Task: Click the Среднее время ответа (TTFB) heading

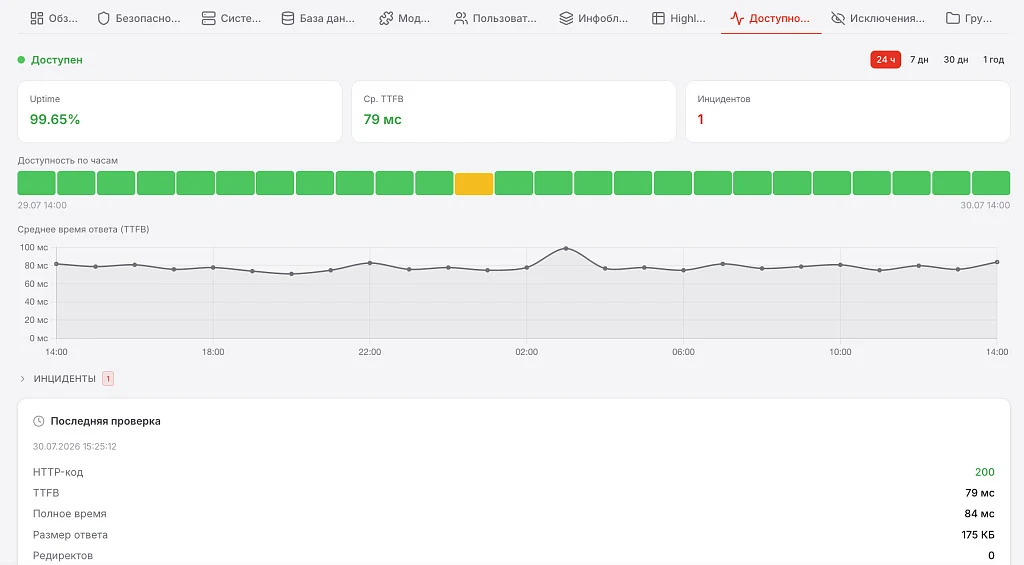Action: click(83, 229)
